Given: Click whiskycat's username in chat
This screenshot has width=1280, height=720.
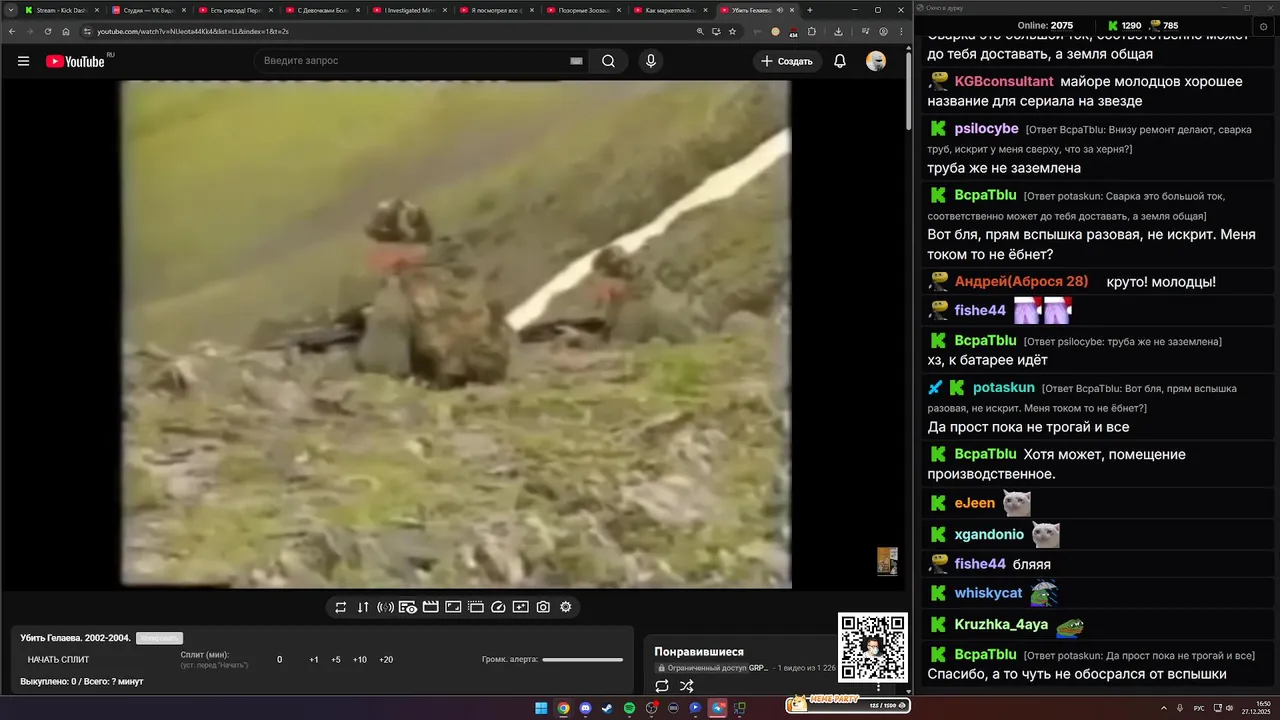Looking at the screenshot, I should [x=989, y=593].
